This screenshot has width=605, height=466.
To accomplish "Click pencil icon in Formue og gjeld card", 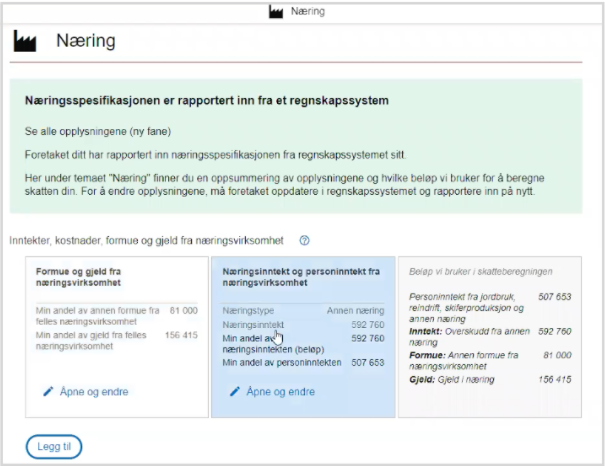I will (x=48, y=392).
